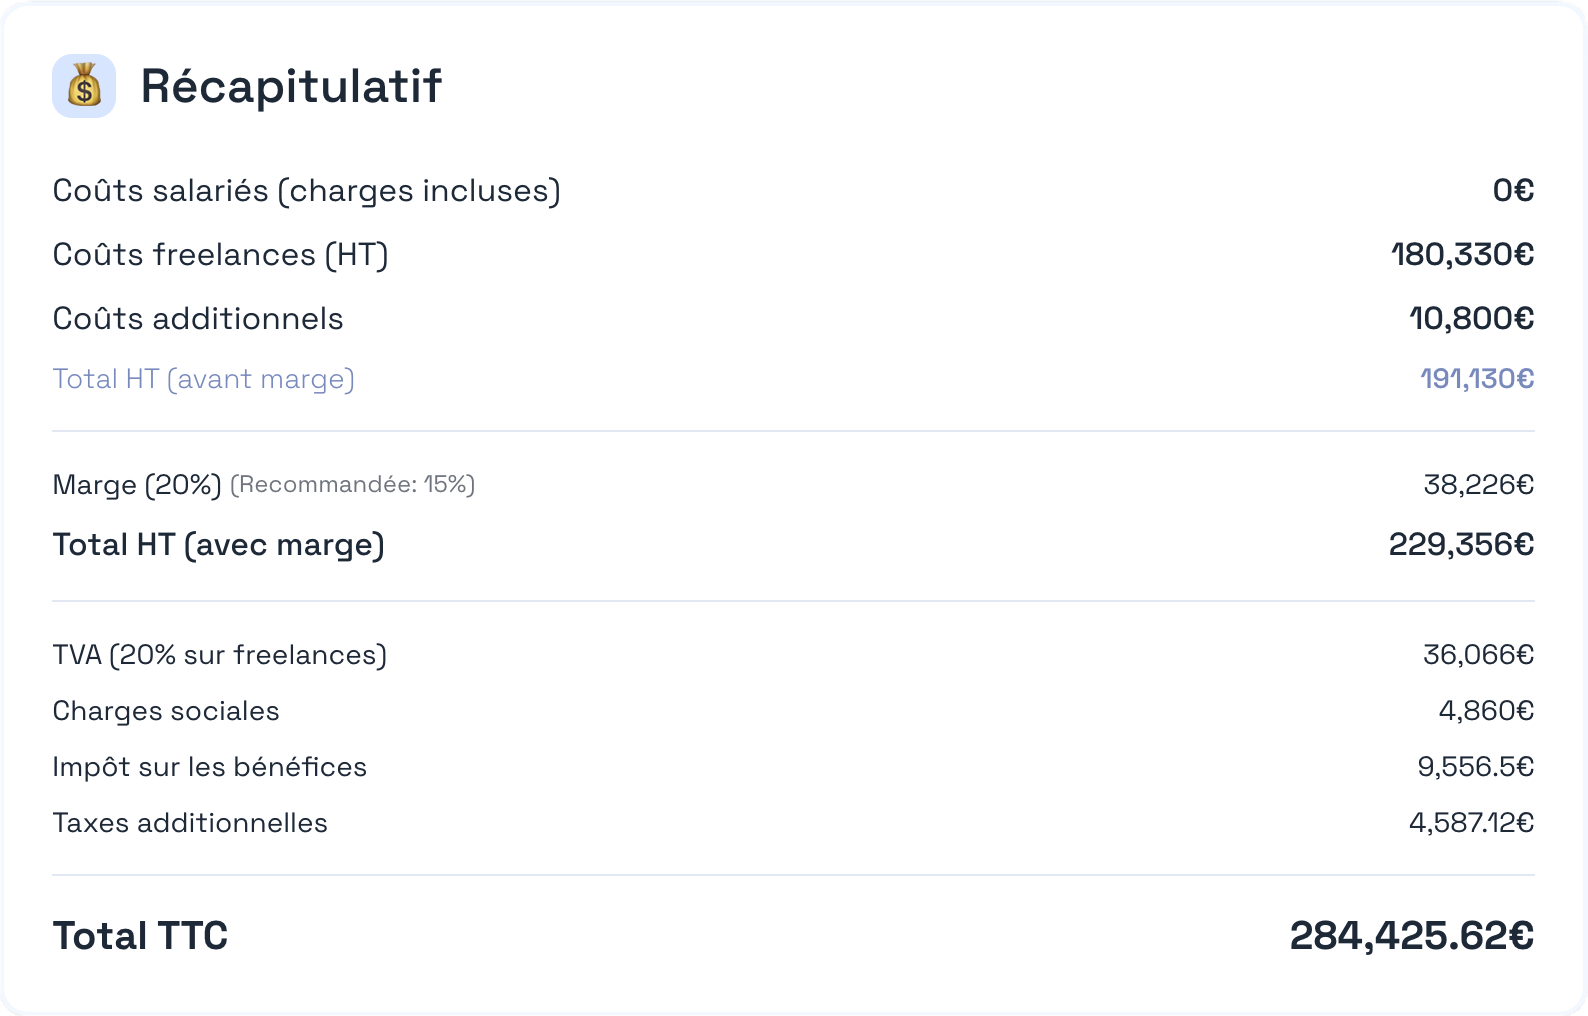
Task: Click the Coûts additionnels row label
Action: coord(198,318)
